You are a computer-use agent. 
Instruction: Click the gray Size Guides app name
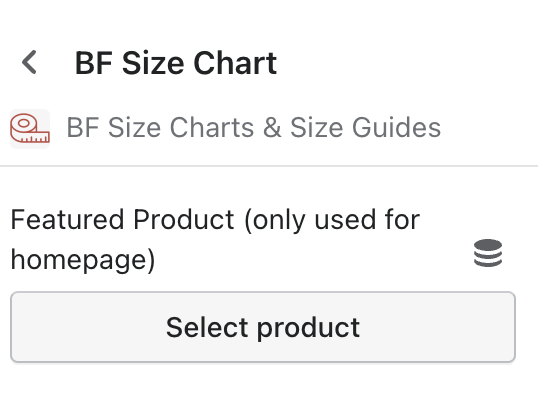[x=254, y=128]
